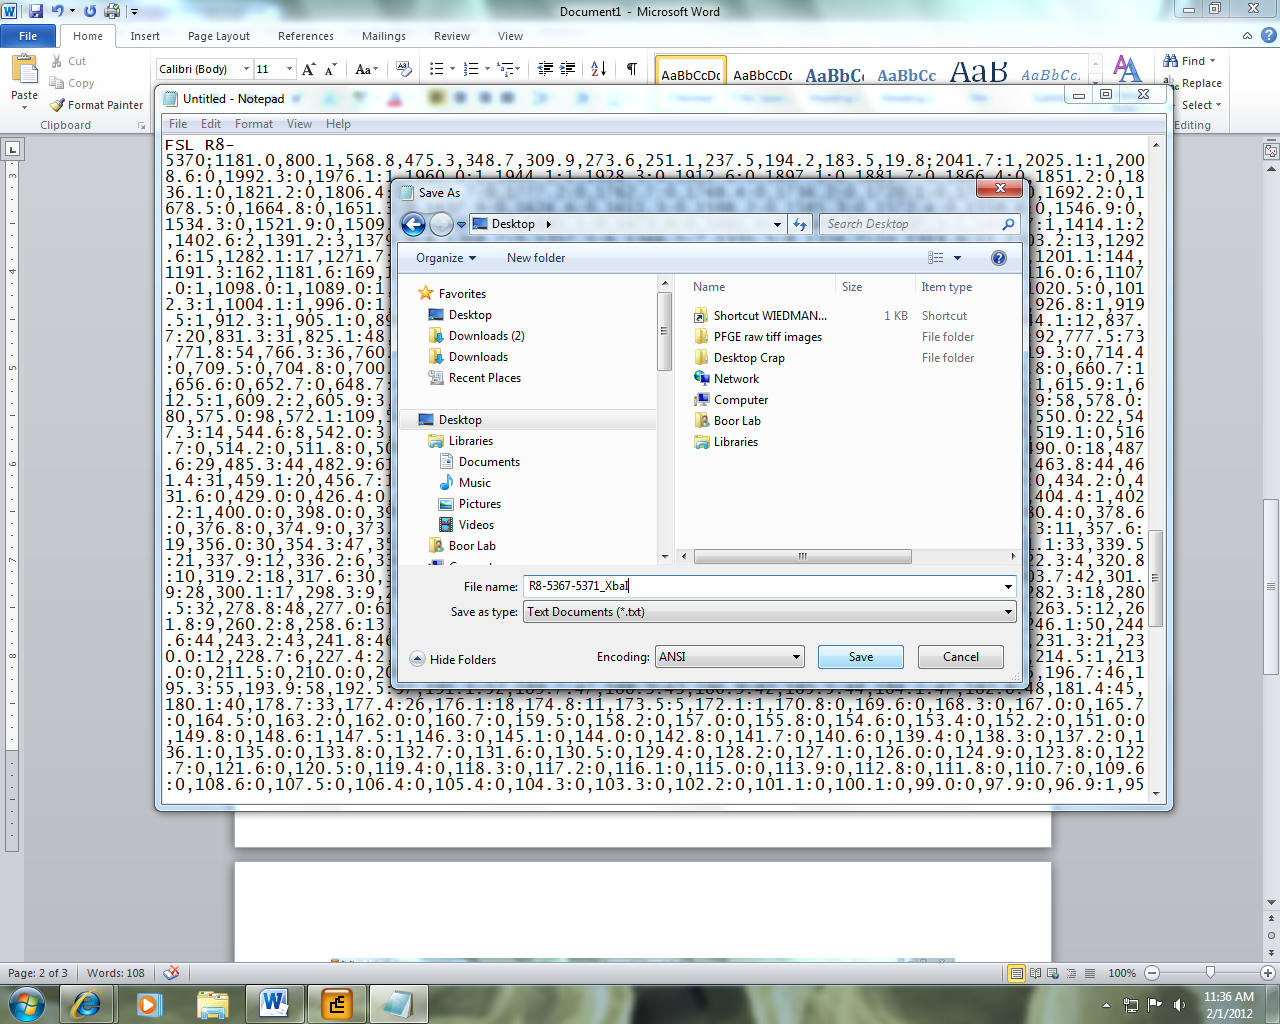Screen dimensions: 1280x1024
Task: Switch to Word's Review tab
Action: (x=452, y=36)
